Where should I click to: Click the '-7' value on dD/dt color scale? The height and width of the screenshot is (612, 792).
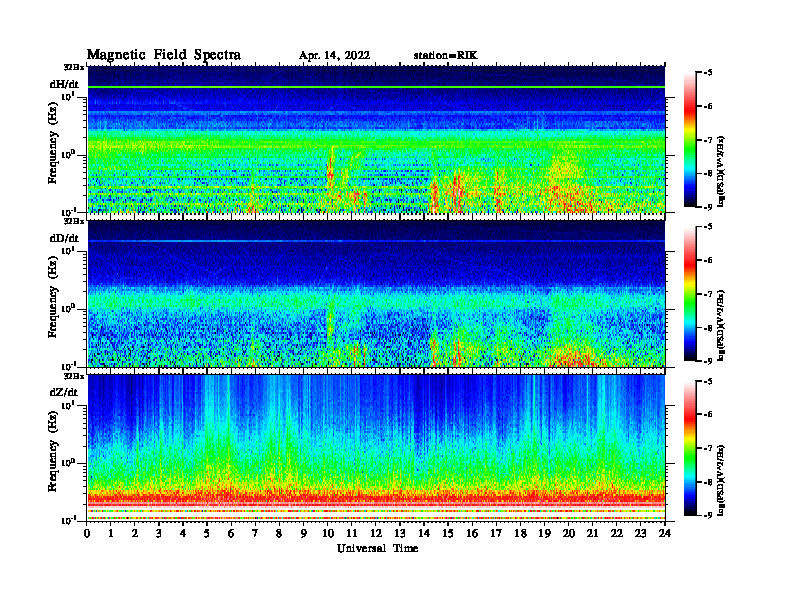(x=708, y=294)
